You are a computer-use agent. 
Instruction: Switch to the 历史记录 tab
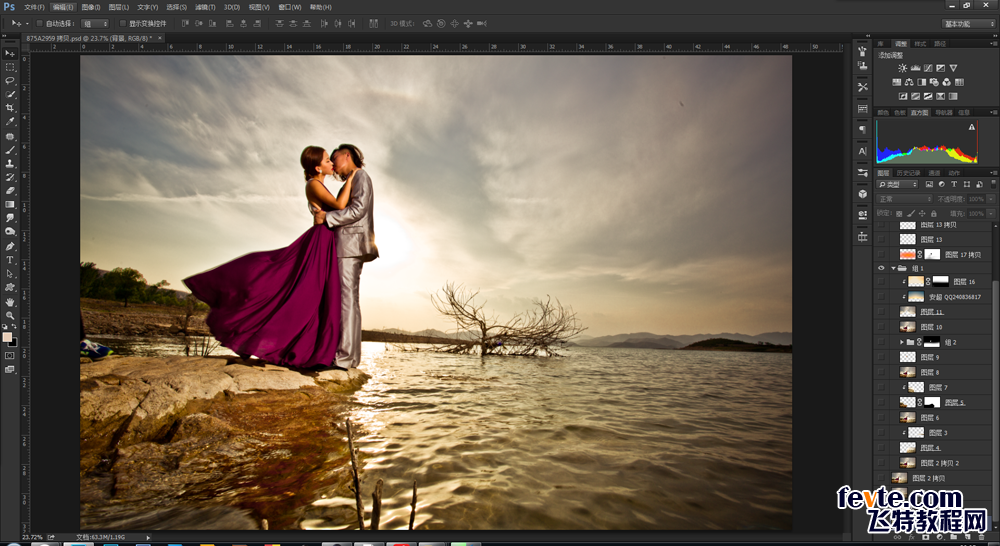tap(908, 173)
